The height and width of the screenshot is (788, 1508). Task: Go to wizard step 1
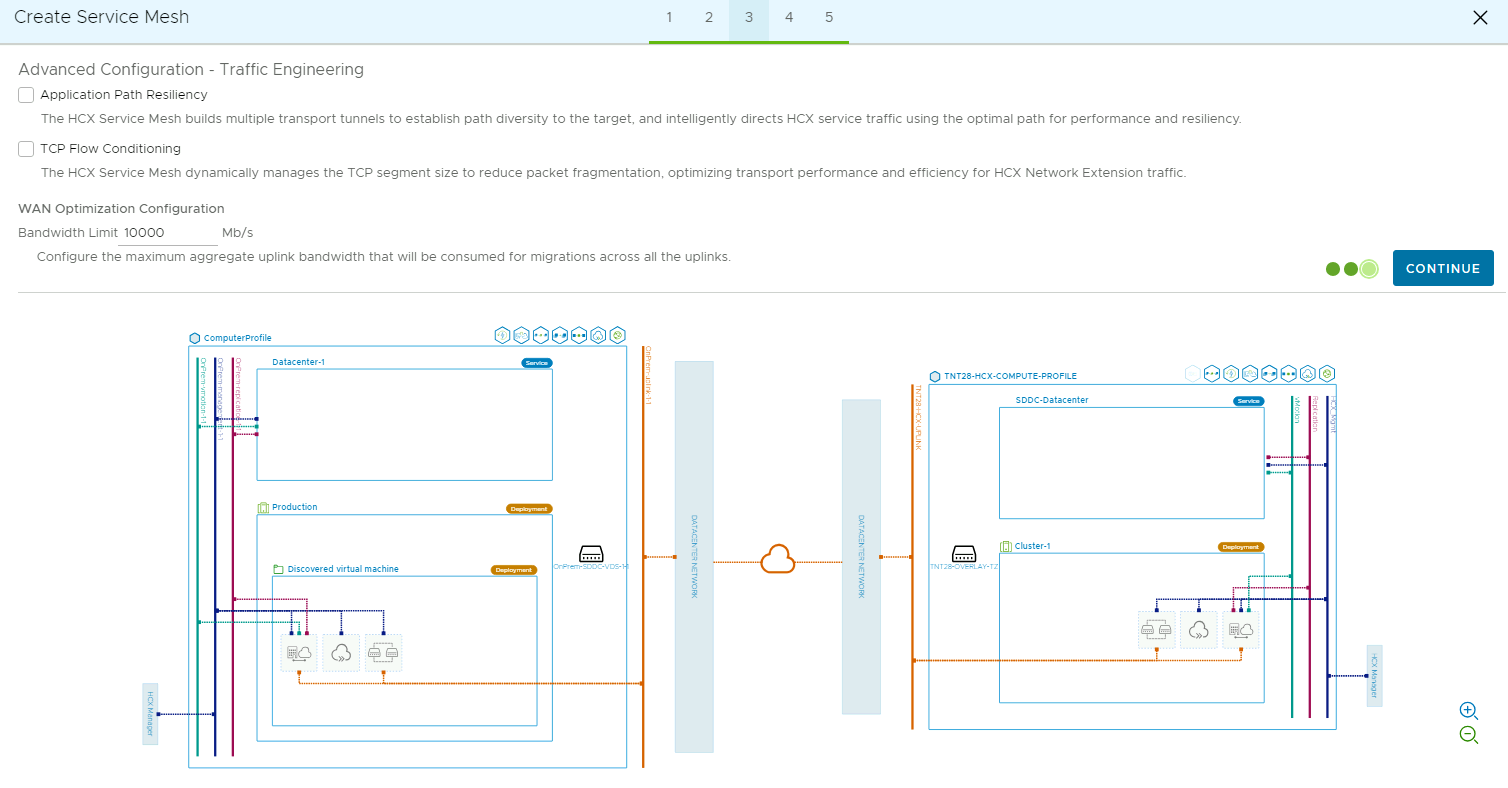pyautogui.click(x=669, y=18)
